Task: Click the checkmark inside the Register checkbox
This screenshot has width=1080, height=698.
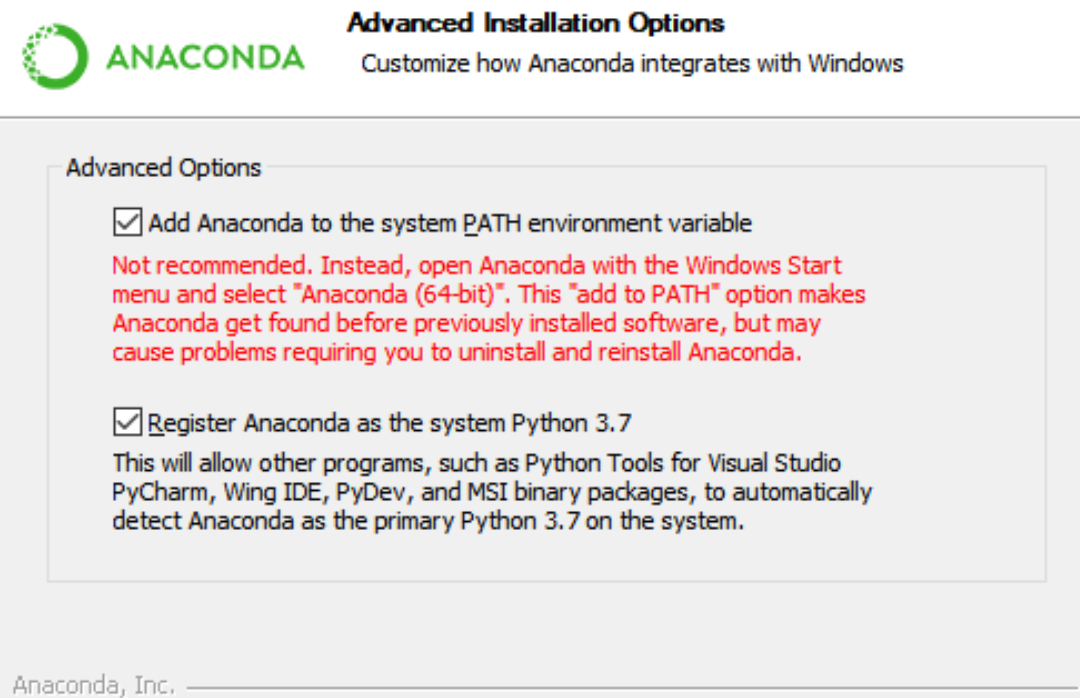Action: click(x=130, y=422)
